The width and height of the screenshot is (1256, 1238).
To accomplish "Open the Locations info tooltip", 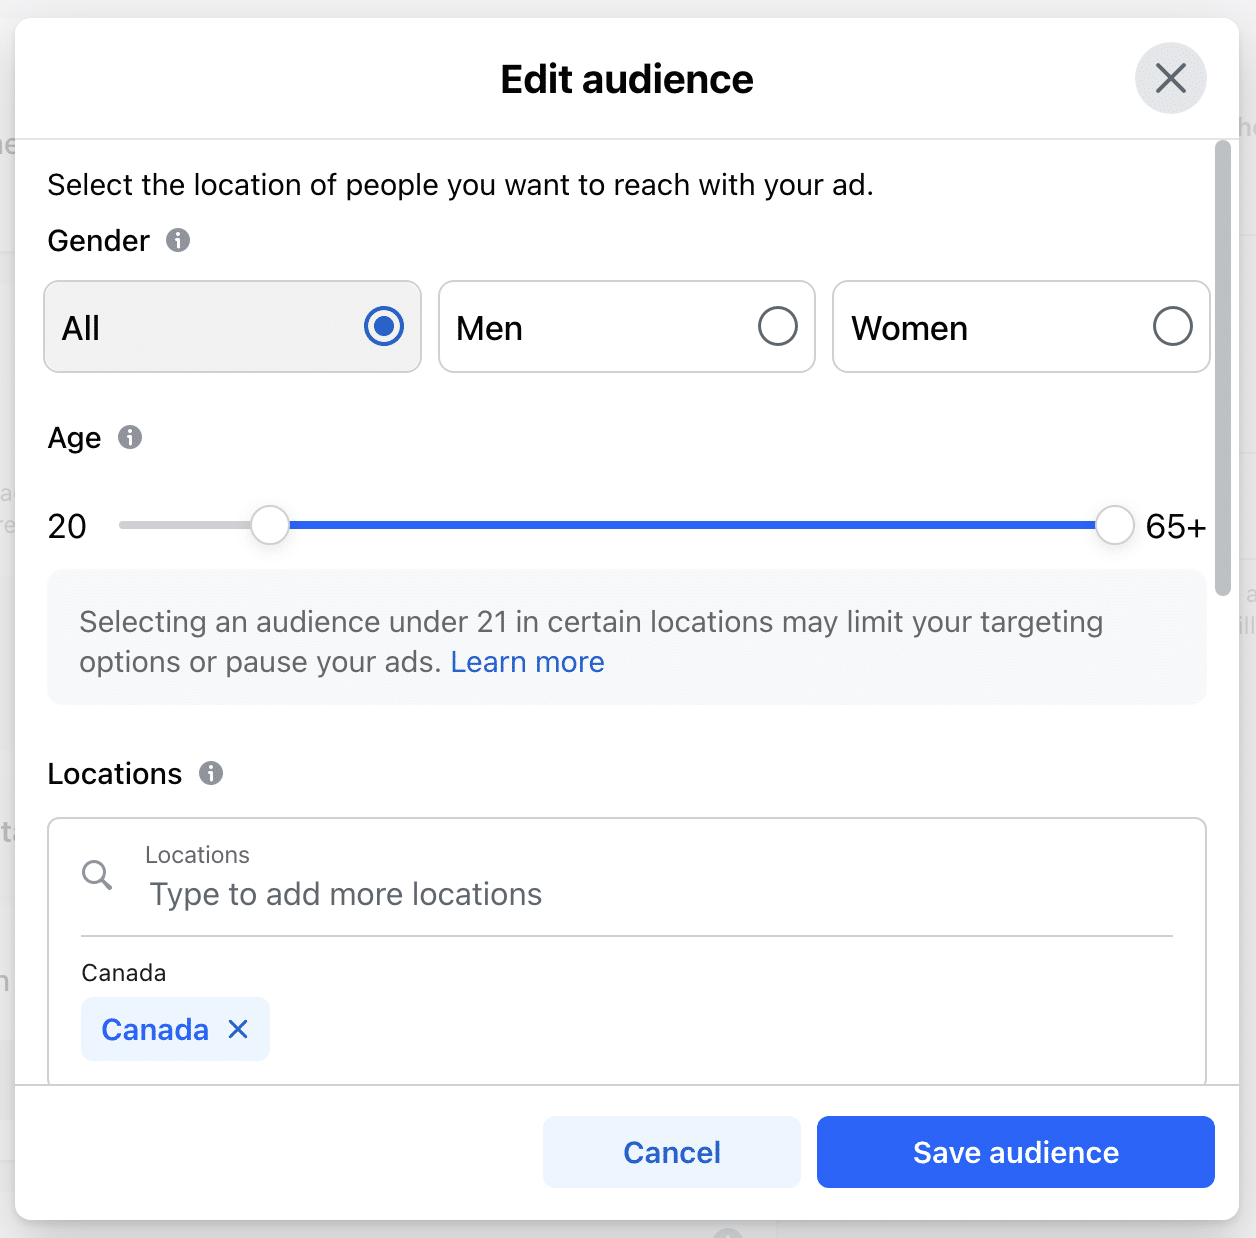I will click(x=211, y=772).
